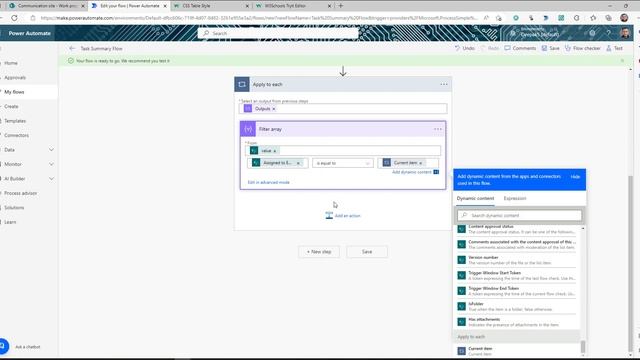Open the account profile picture in header
Viewport: 640px width, 360px height.
pyautogui.click(x=625, y=33)
